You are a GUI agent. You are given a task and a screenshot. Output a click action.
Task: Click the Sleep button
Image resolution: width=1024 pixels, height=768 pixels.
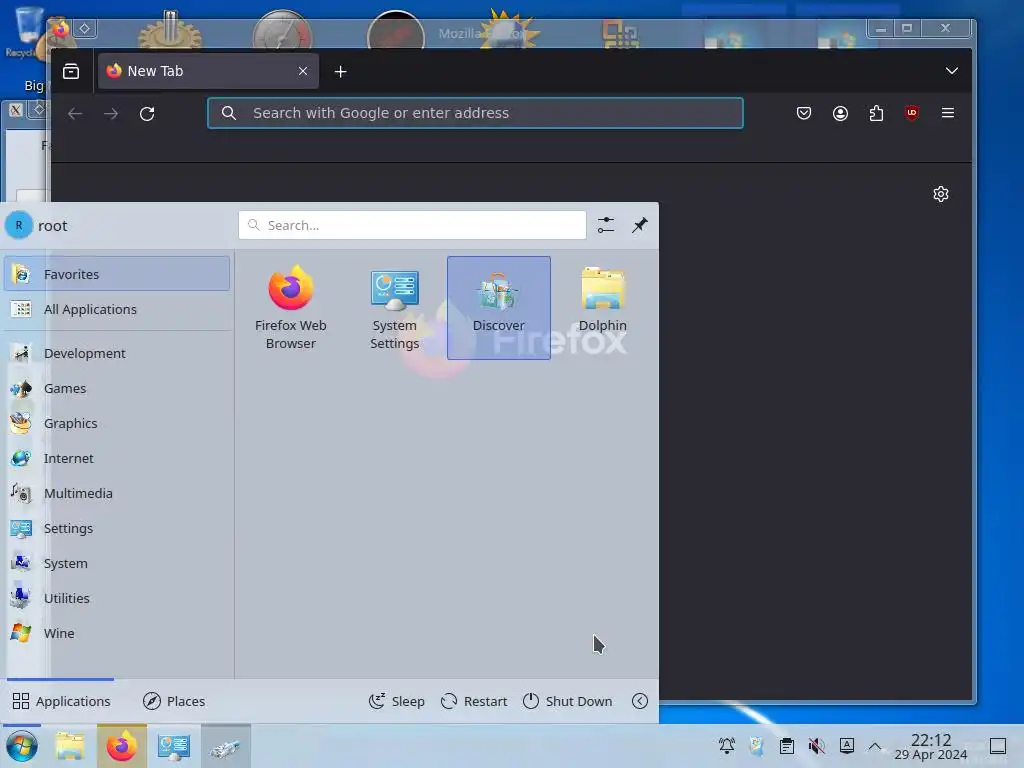click(x=397, y=701)
